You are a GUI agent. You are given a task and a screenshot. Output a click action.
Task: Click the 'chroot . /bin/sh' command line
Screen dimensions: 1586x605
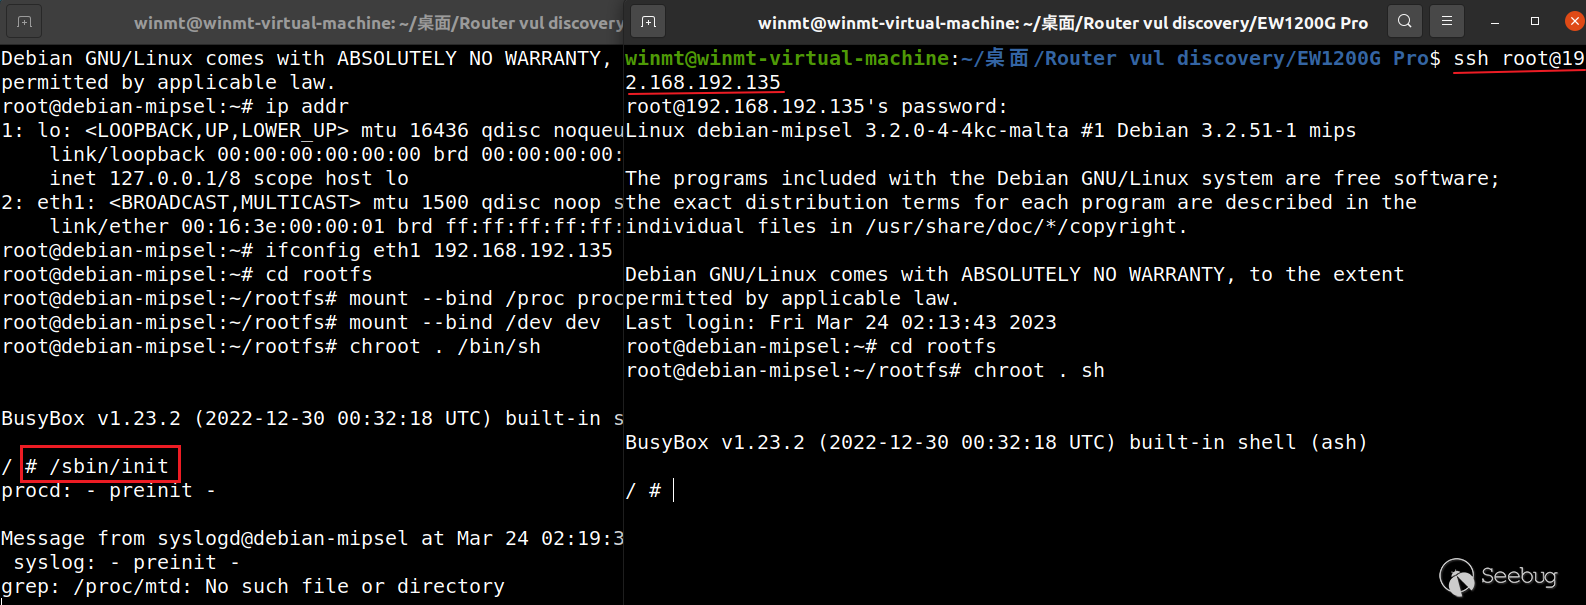pyautogui.click(x=444, y=346)
